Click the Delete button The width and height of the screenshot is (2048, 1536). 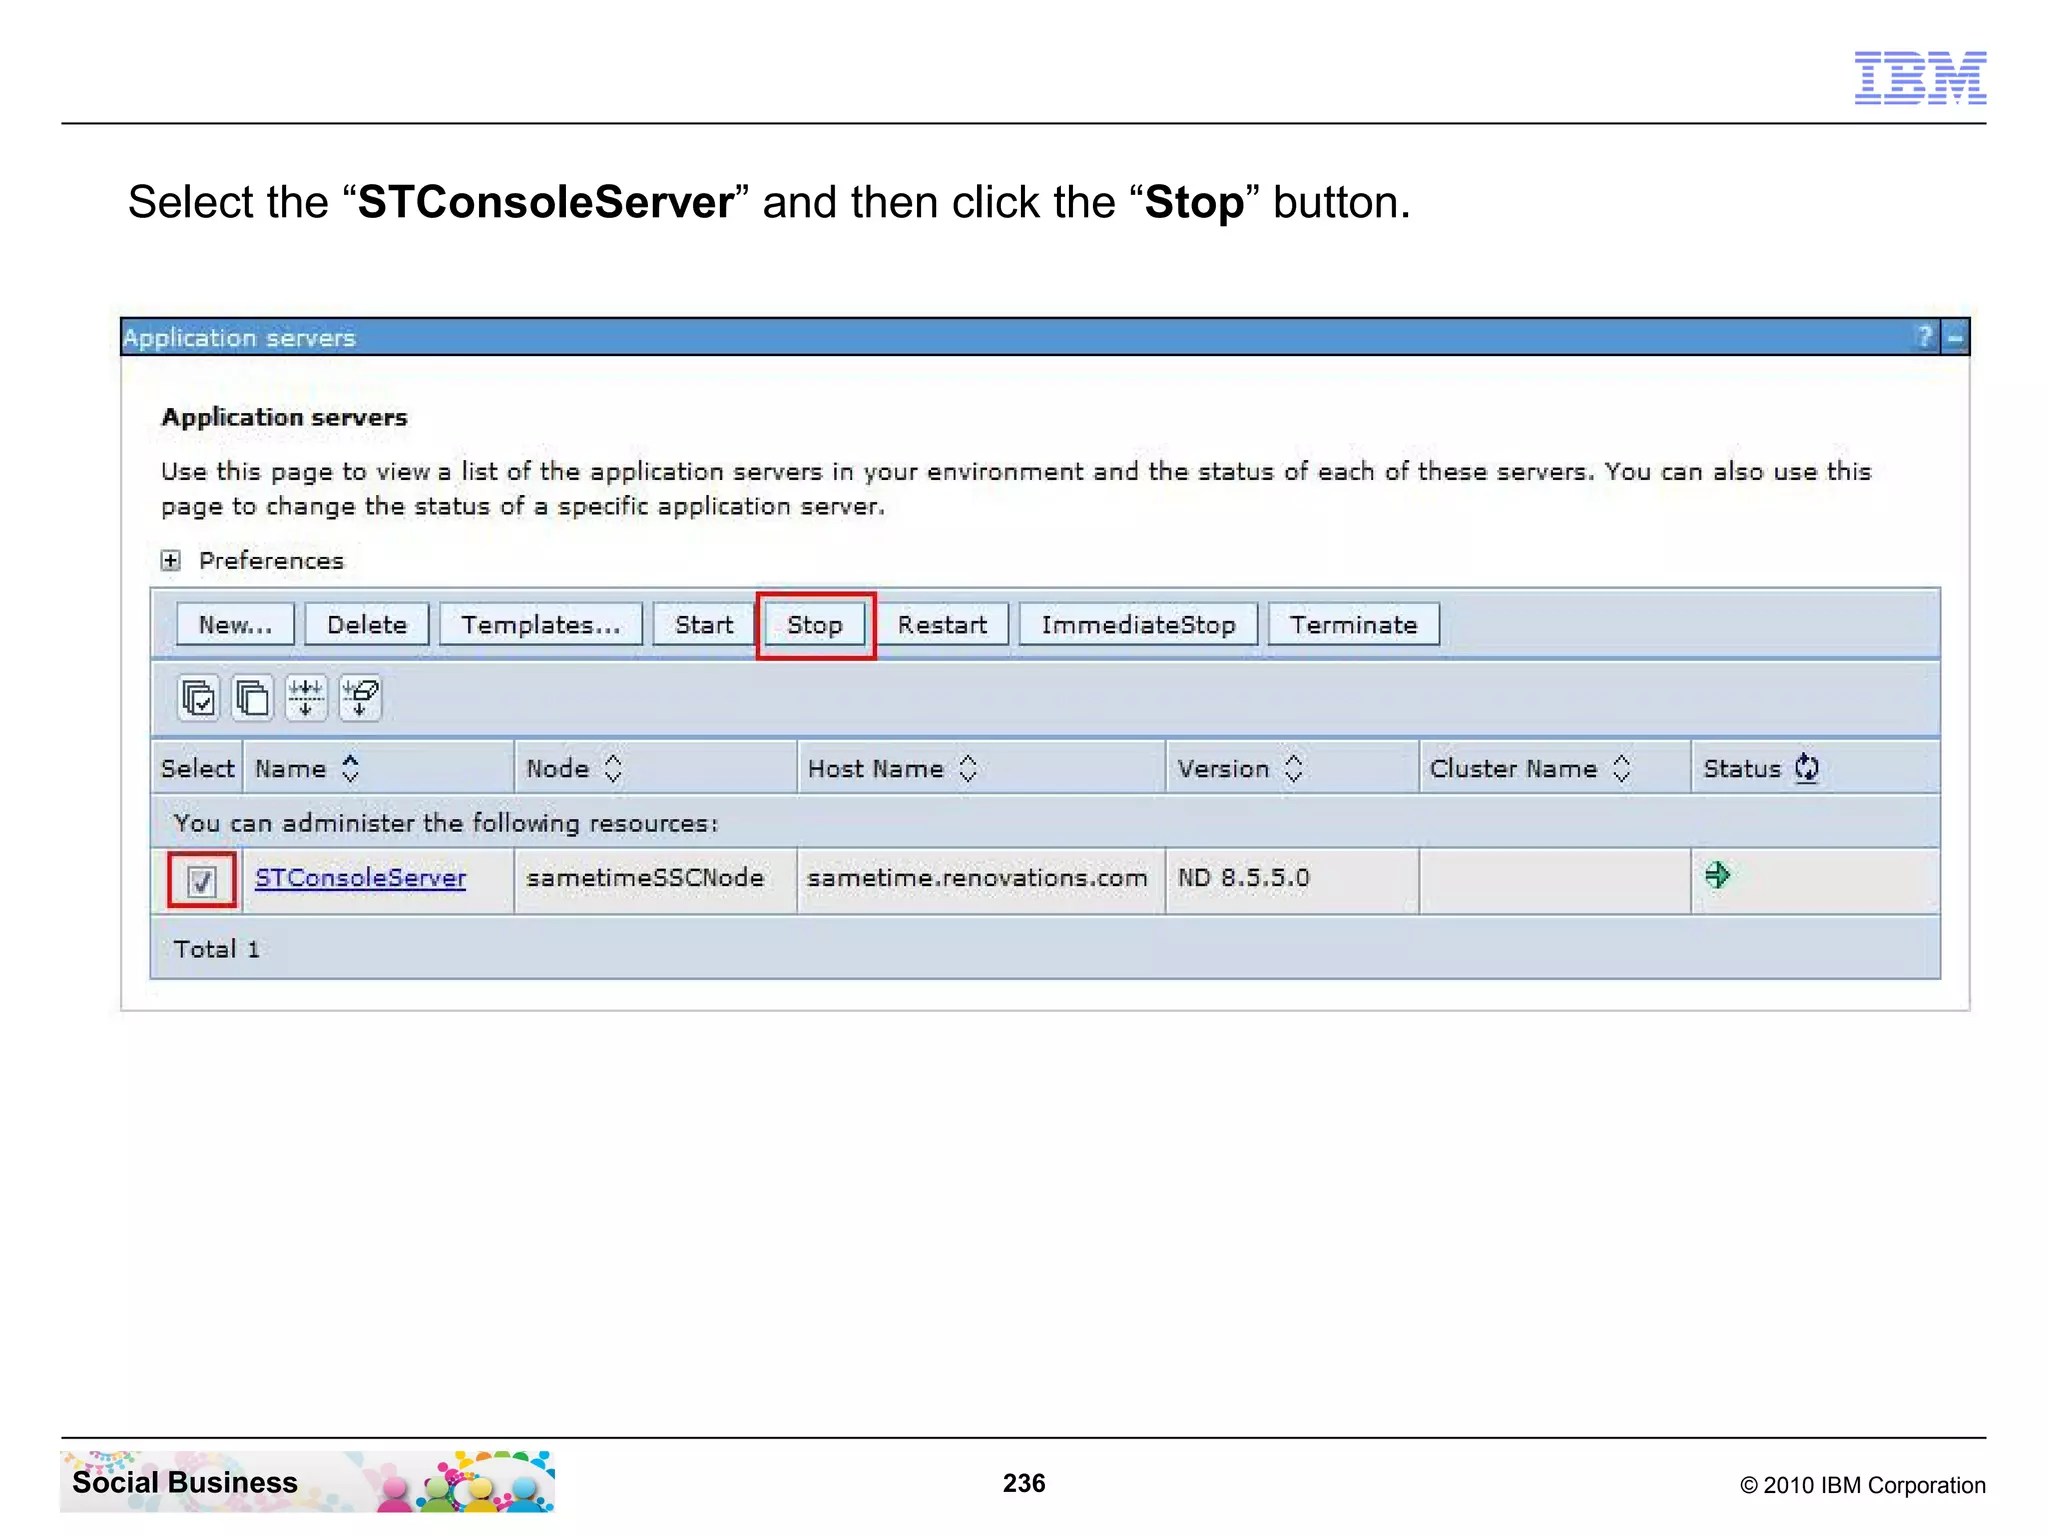(x=367, y=624)
